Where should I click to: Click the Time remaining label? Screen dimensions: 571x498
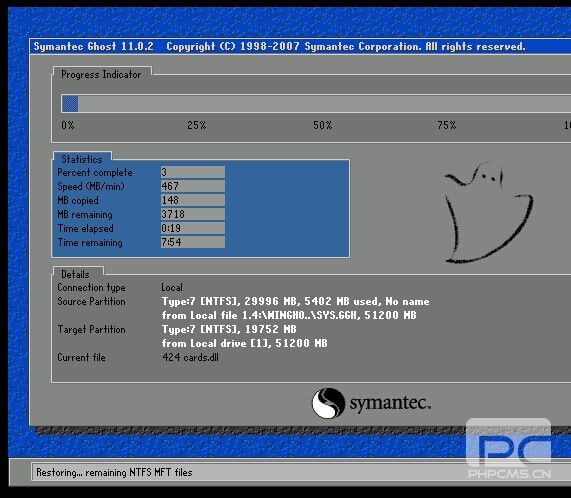pyautogui.click(x=90, y=242)
